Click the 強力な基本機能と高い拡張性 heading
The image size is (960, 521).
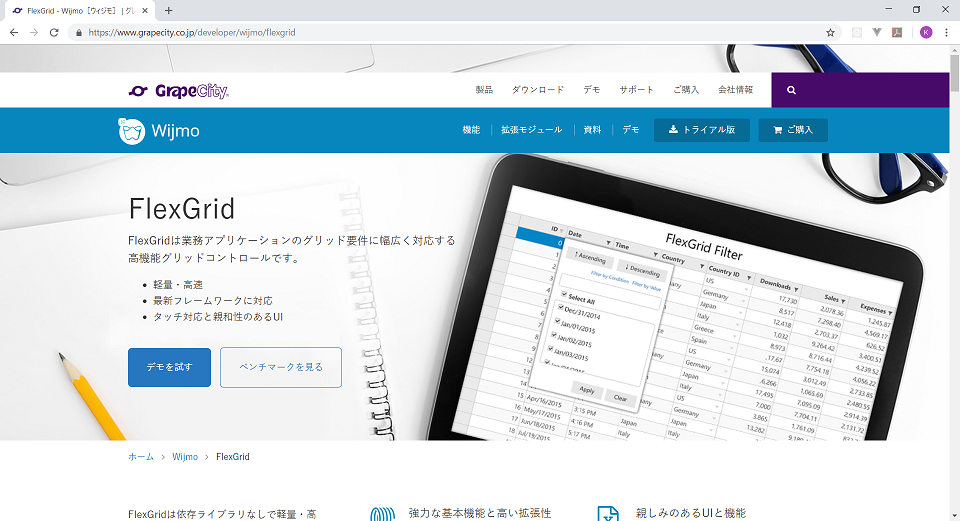(x=480, y=513)
